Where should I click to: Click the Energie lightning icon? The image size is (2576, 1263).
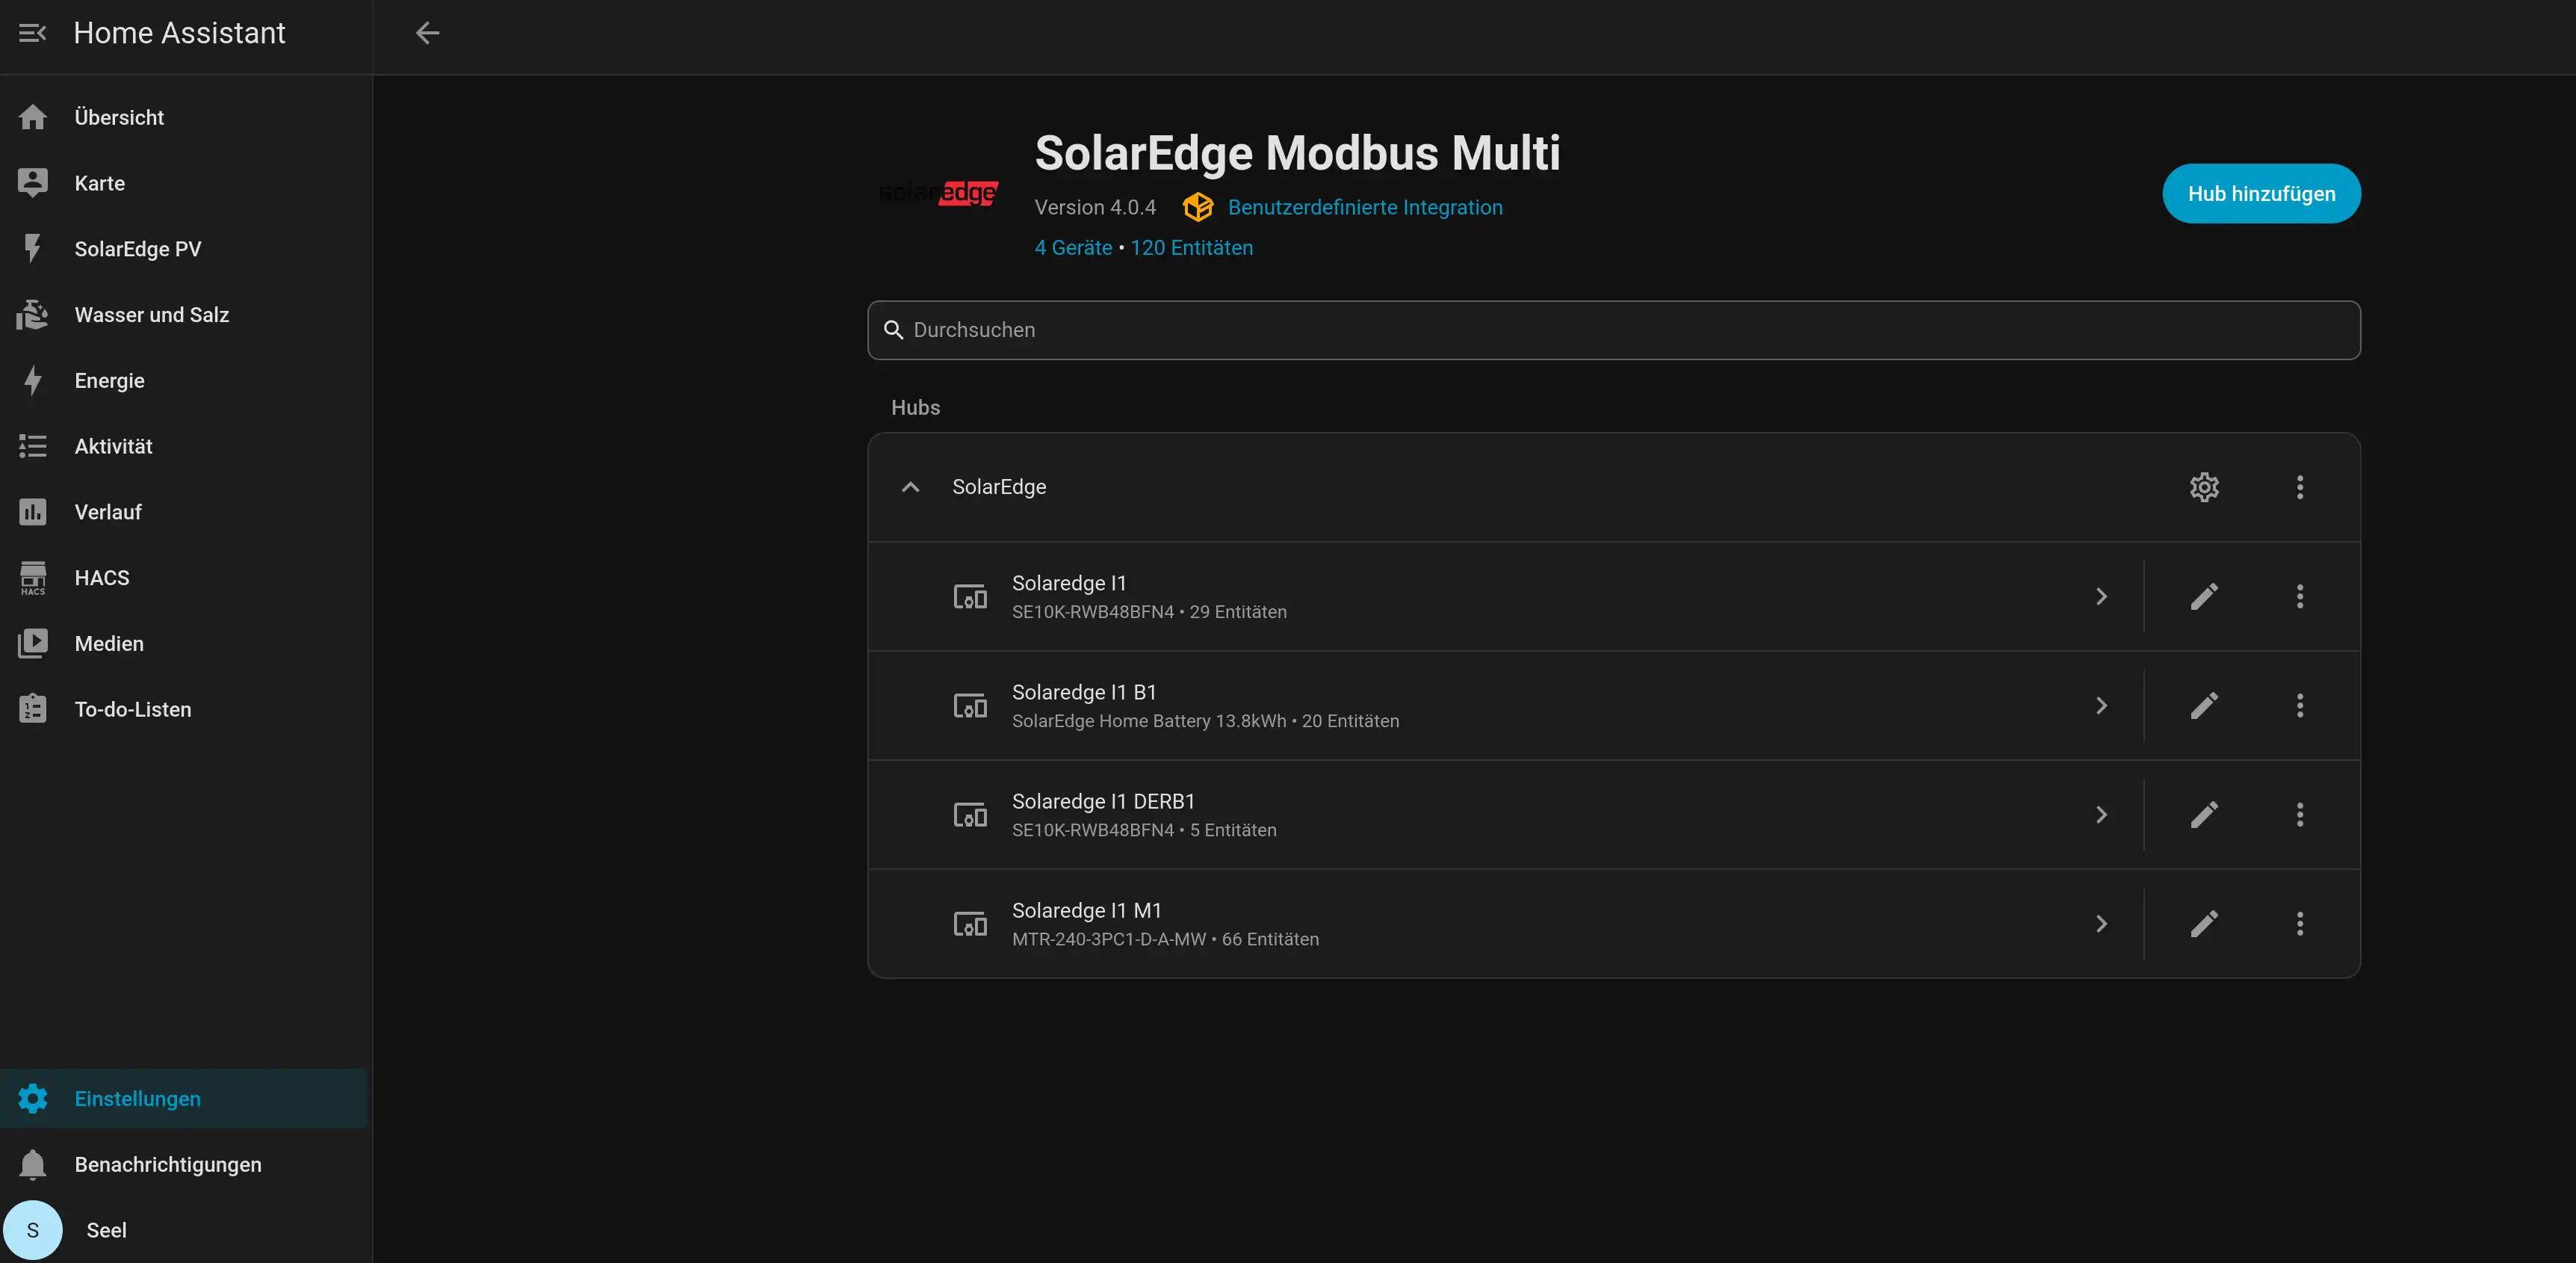(33, 381)
